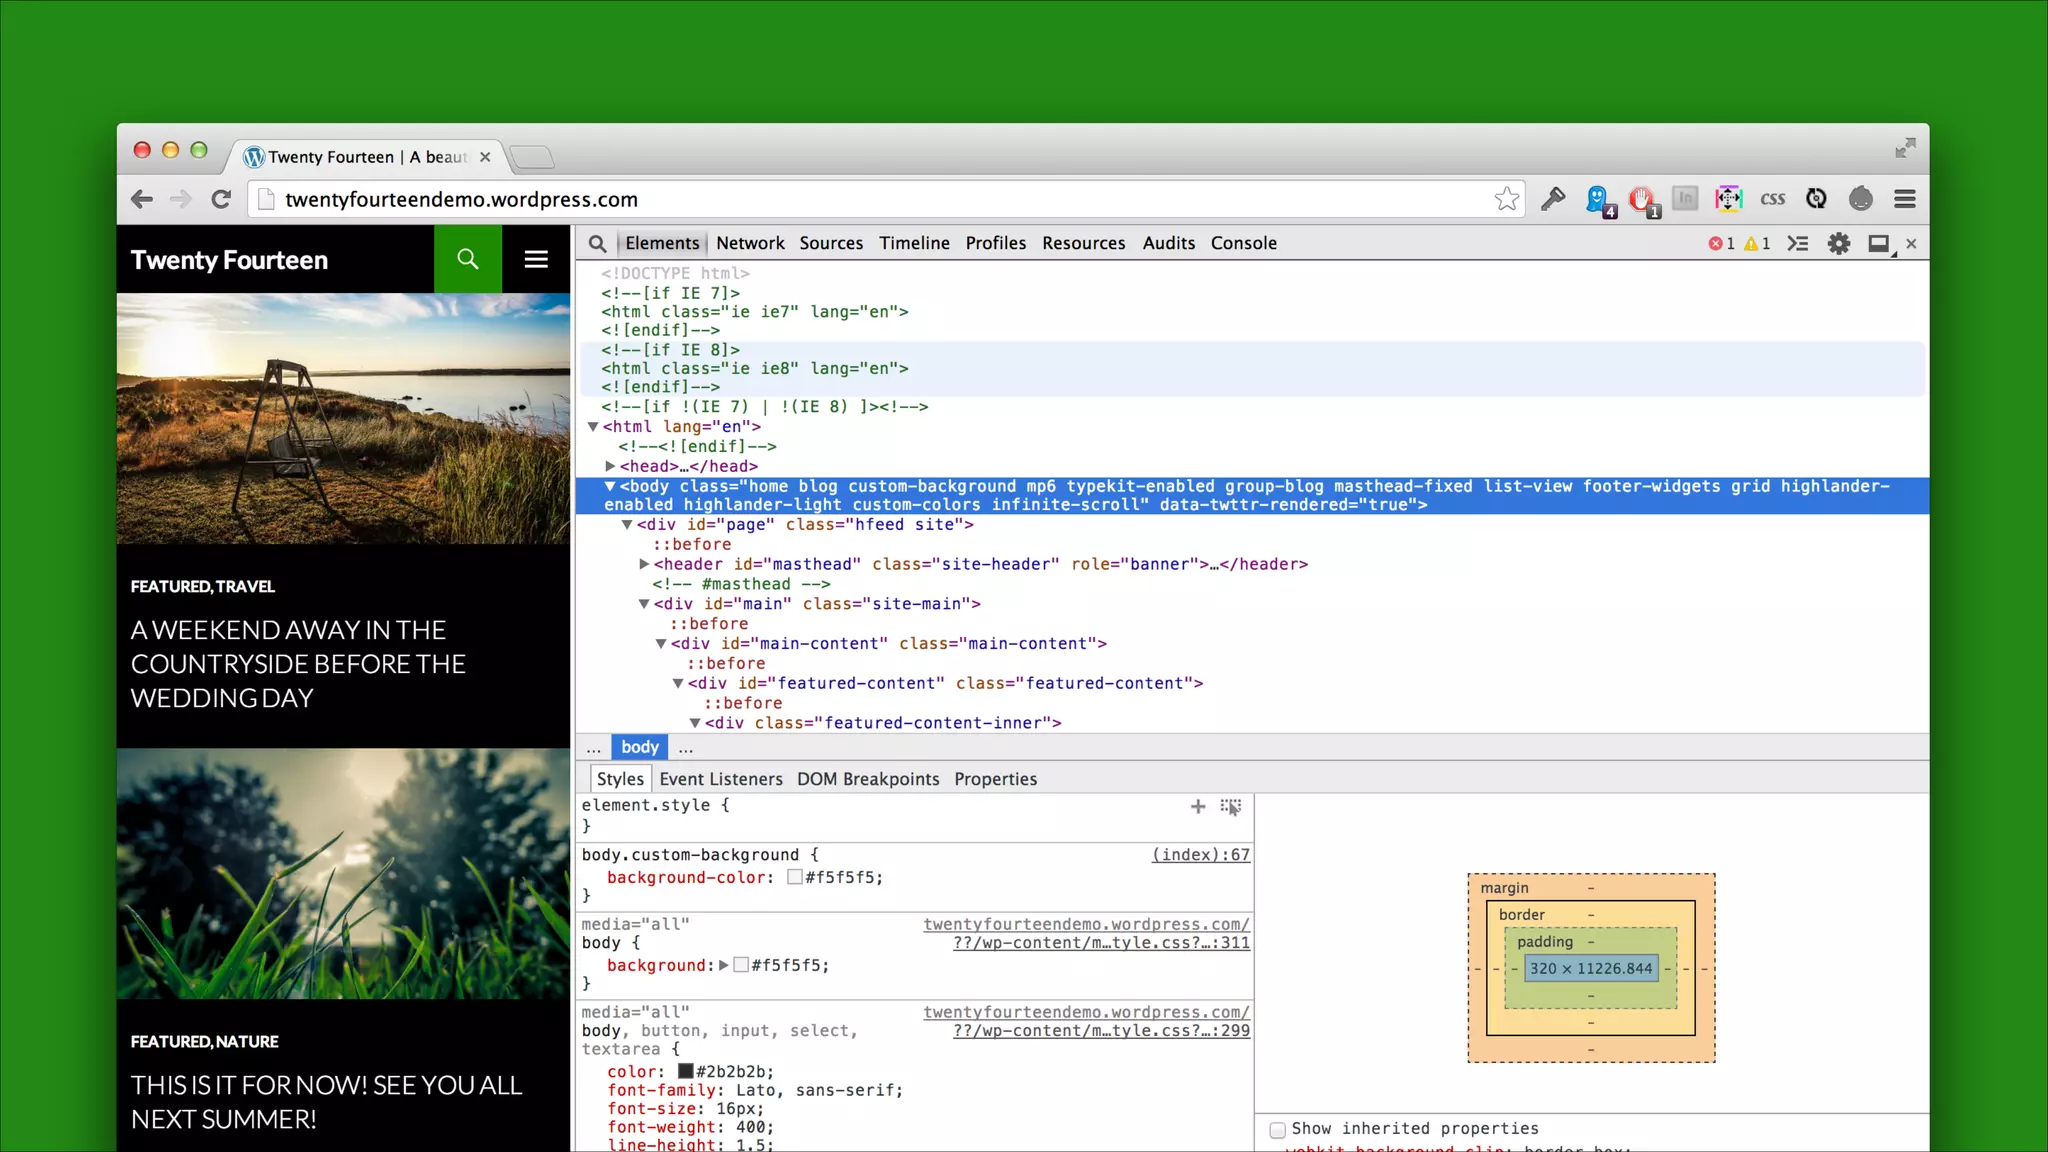Open the (index):67 source link

[1200, 855]
